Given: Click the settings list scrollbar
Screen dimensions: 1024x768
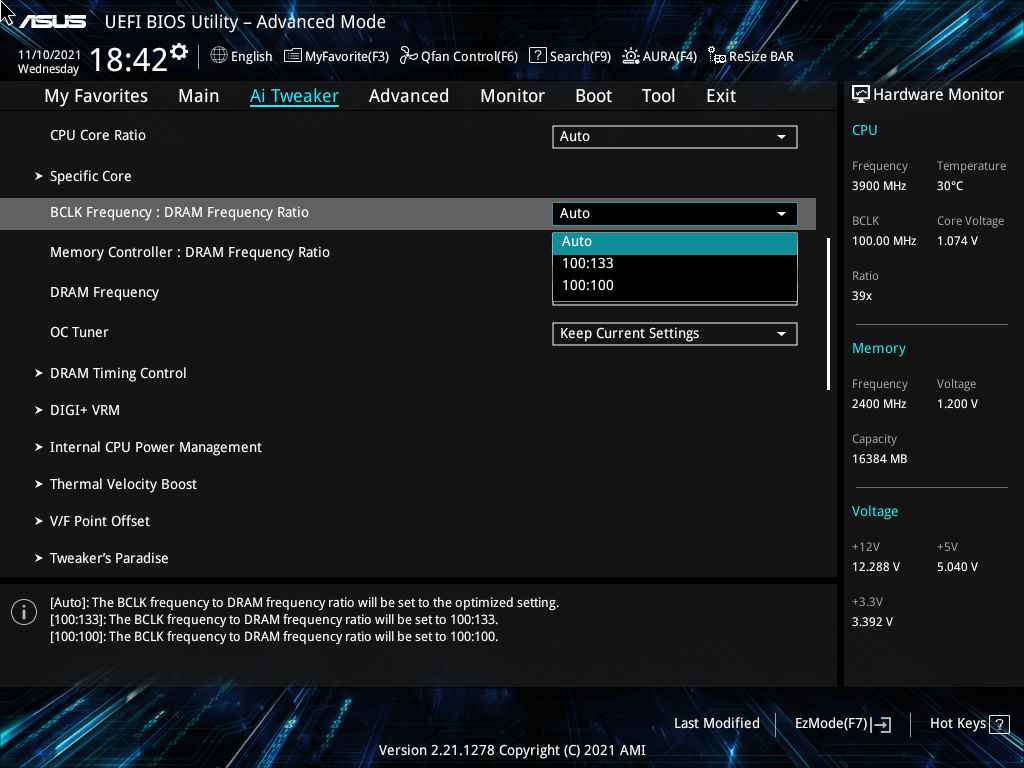Looking at the screenshot, I should coord(829,314).
